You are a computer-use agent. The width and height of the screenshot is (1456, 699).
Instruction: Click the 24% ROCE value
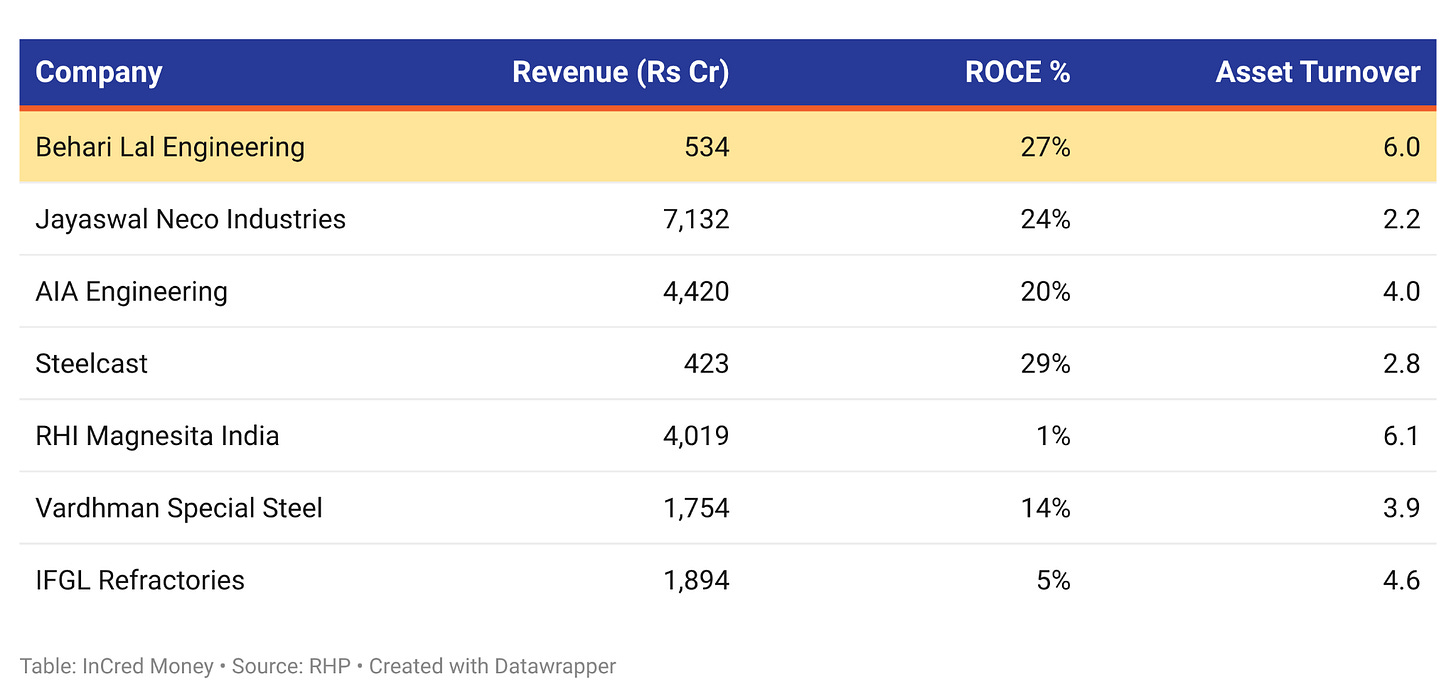1046,219
